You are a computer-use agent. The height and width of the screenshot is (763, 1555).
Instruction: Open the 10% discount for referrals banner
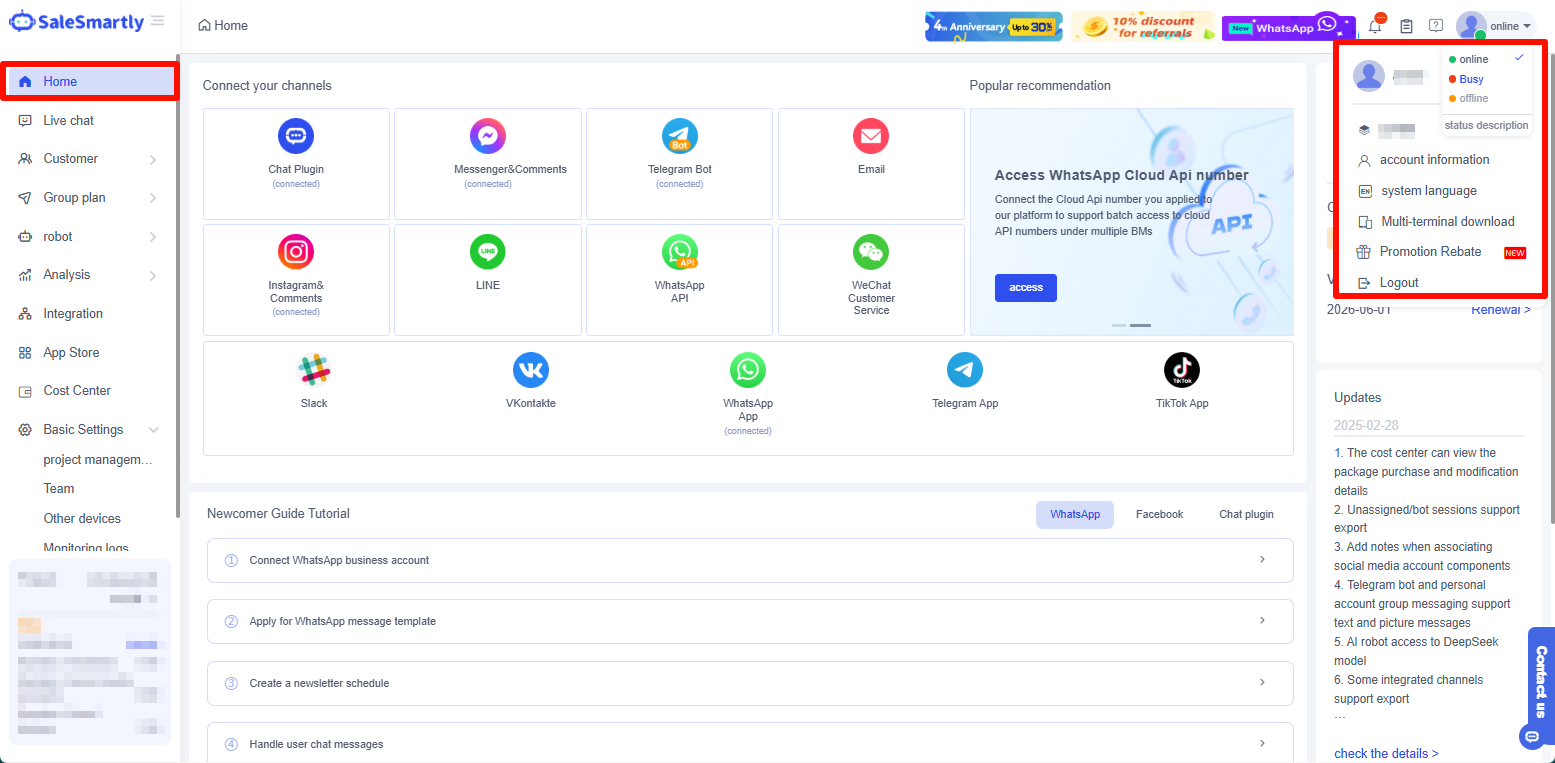tap(1143, 27)
